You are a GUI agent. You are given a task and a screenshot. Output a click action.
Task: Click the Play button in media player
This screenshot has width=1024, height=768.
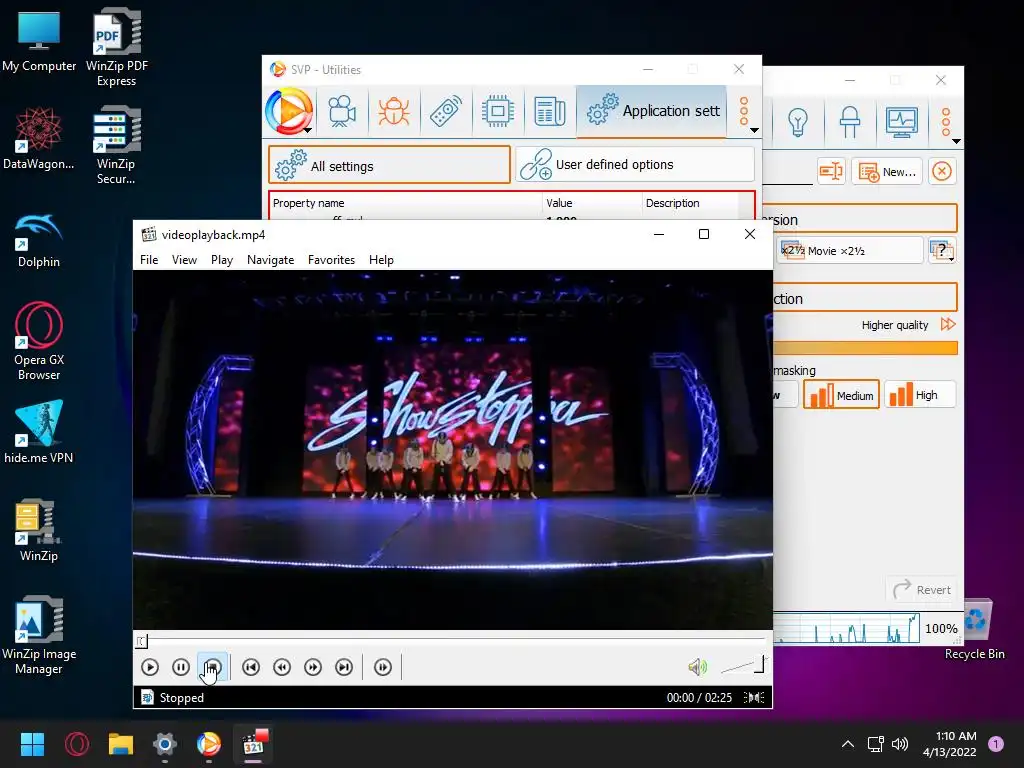coord(150,667)
